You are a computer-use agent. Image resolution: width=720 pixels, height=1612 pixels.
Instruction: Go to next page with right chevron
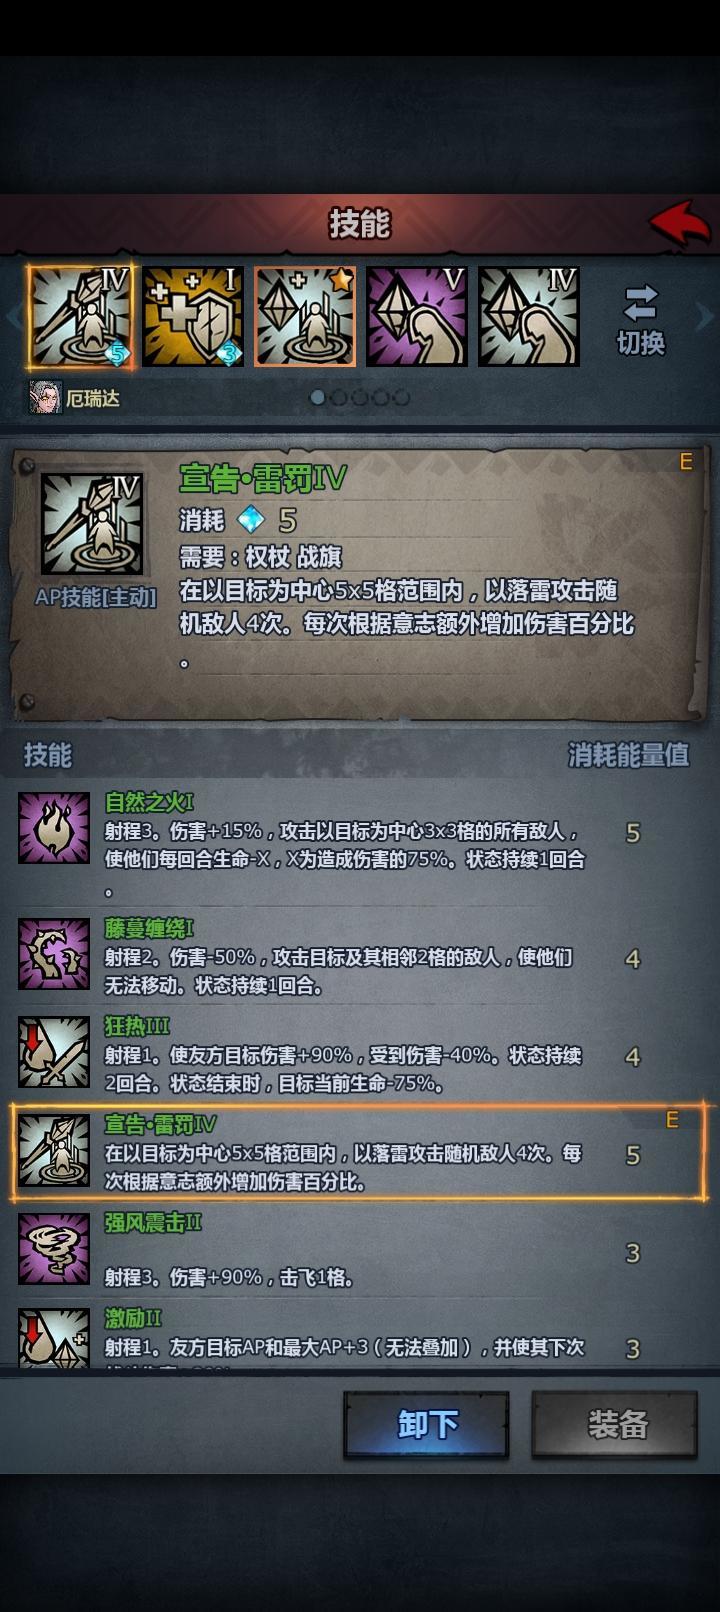(x=706, y=316)
